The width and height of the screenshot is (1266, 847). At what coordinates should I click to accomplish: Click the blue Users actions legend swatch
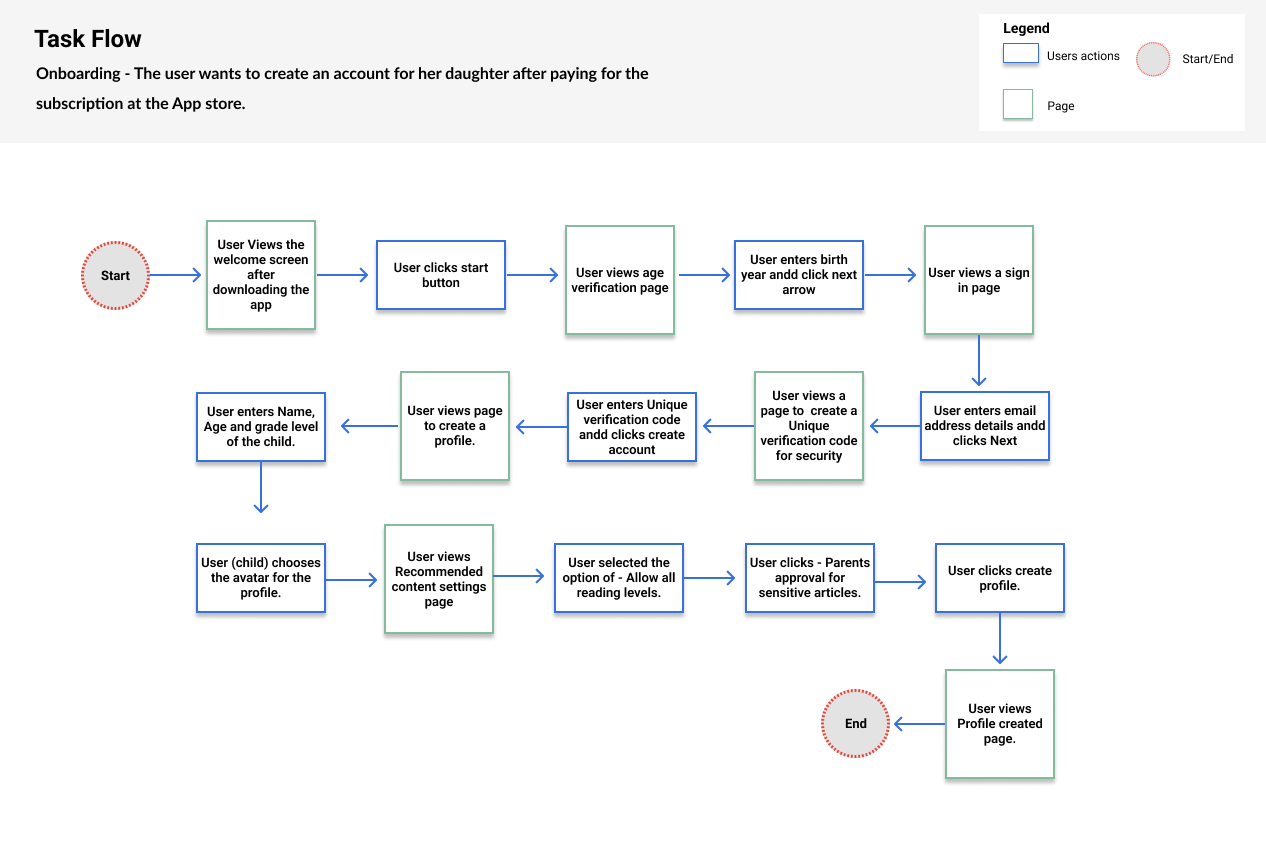pos(1021,54)
